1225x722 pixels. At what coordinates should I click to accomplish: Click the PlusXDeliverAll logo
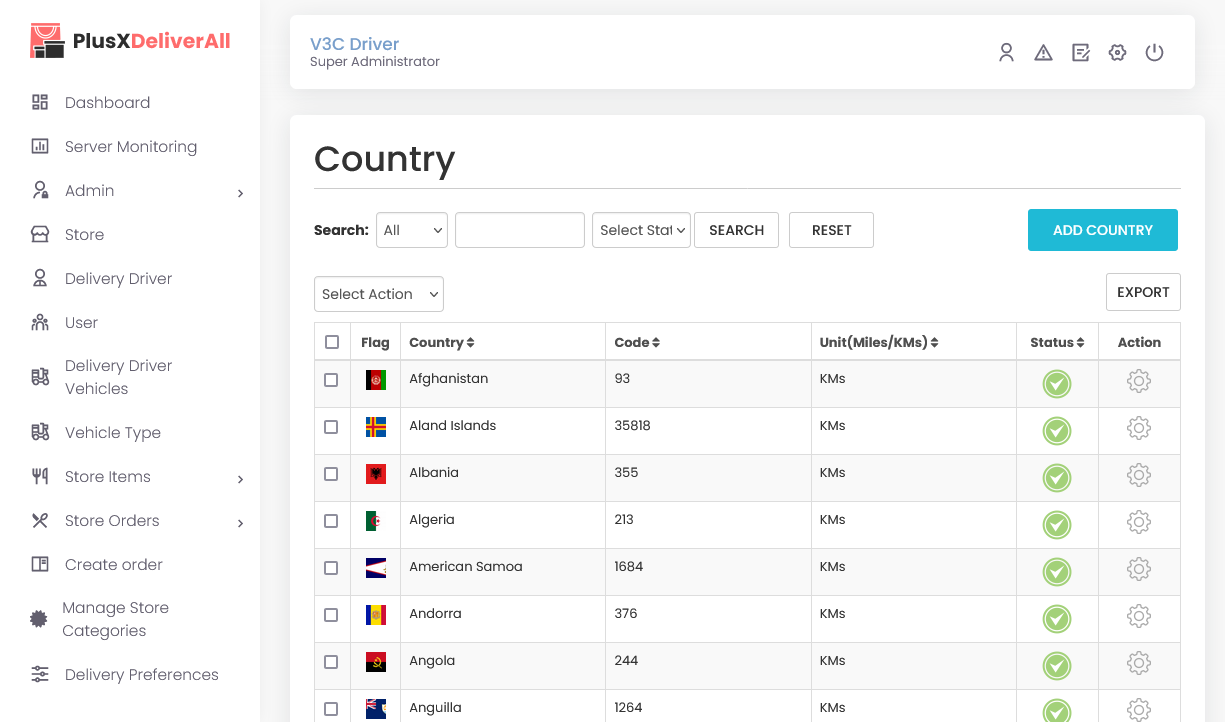tap(131, 41)
